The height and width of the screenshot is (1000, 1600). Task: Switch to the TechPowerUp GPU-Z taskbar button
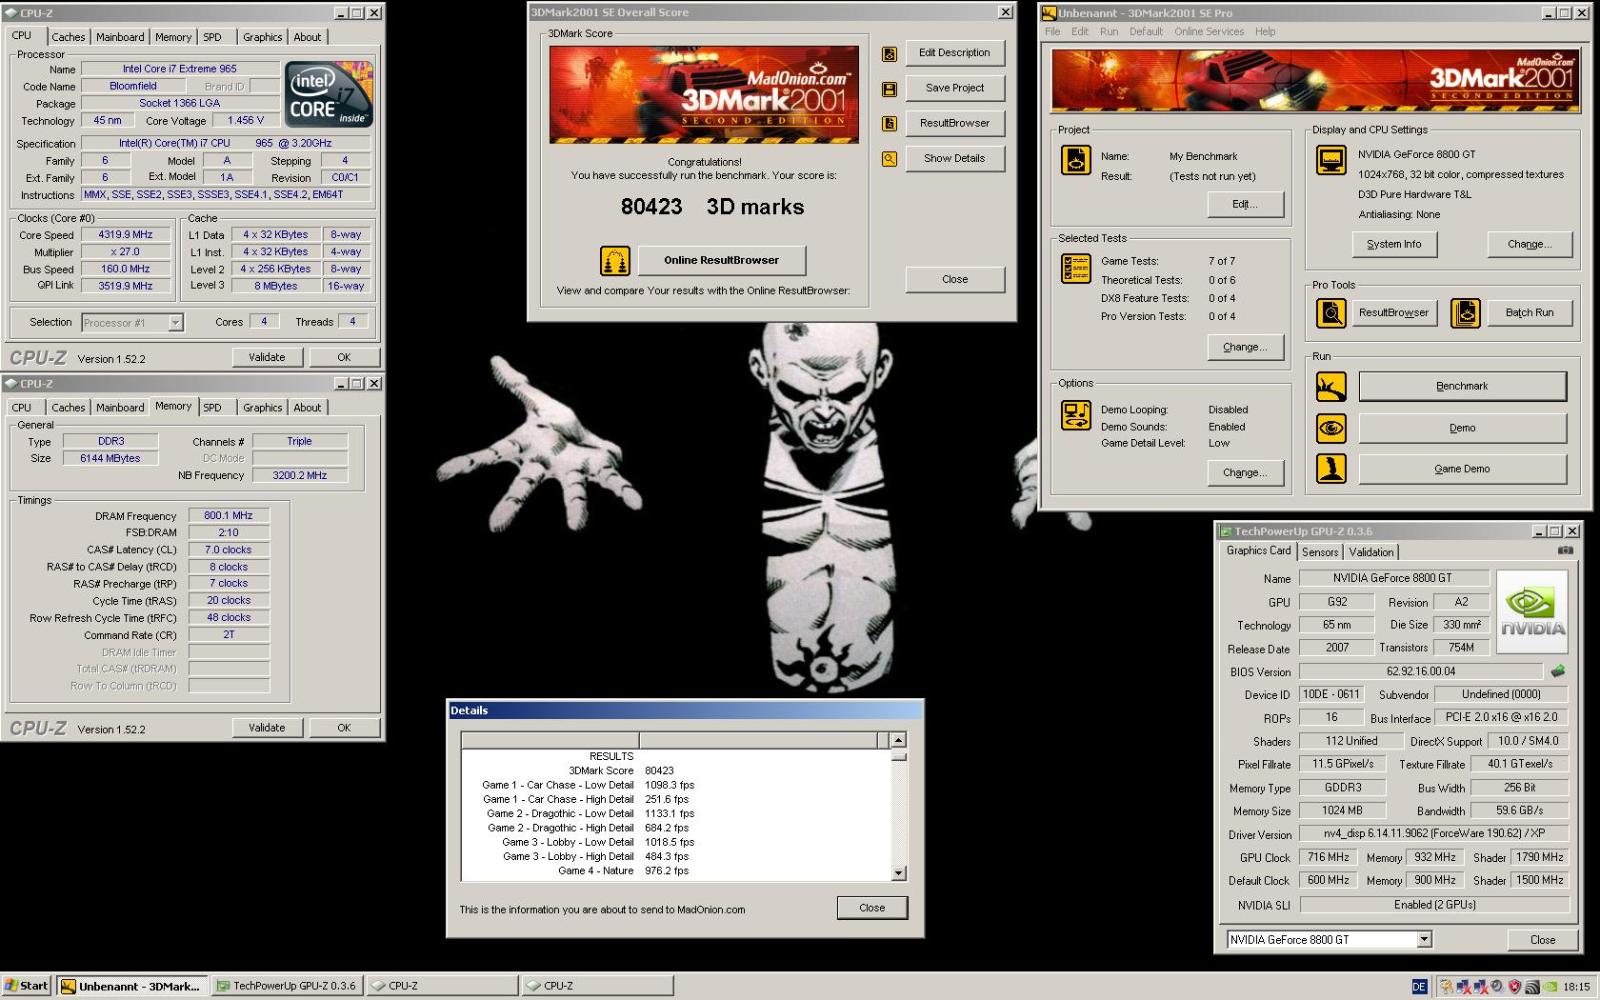point(287,986)
